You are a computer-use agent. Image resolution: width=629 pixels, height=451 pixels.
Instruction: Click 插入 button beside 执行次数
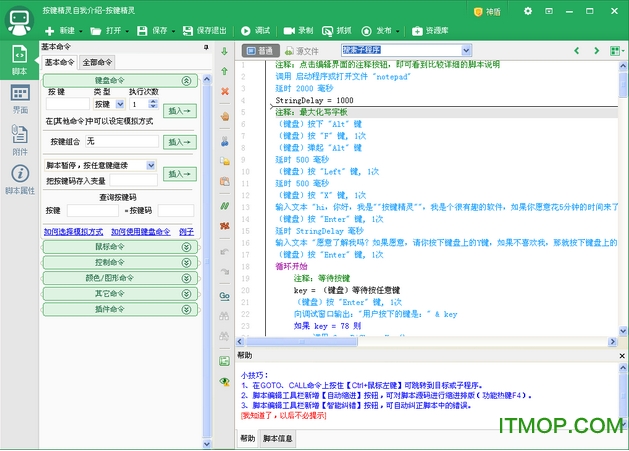(179, 110)
